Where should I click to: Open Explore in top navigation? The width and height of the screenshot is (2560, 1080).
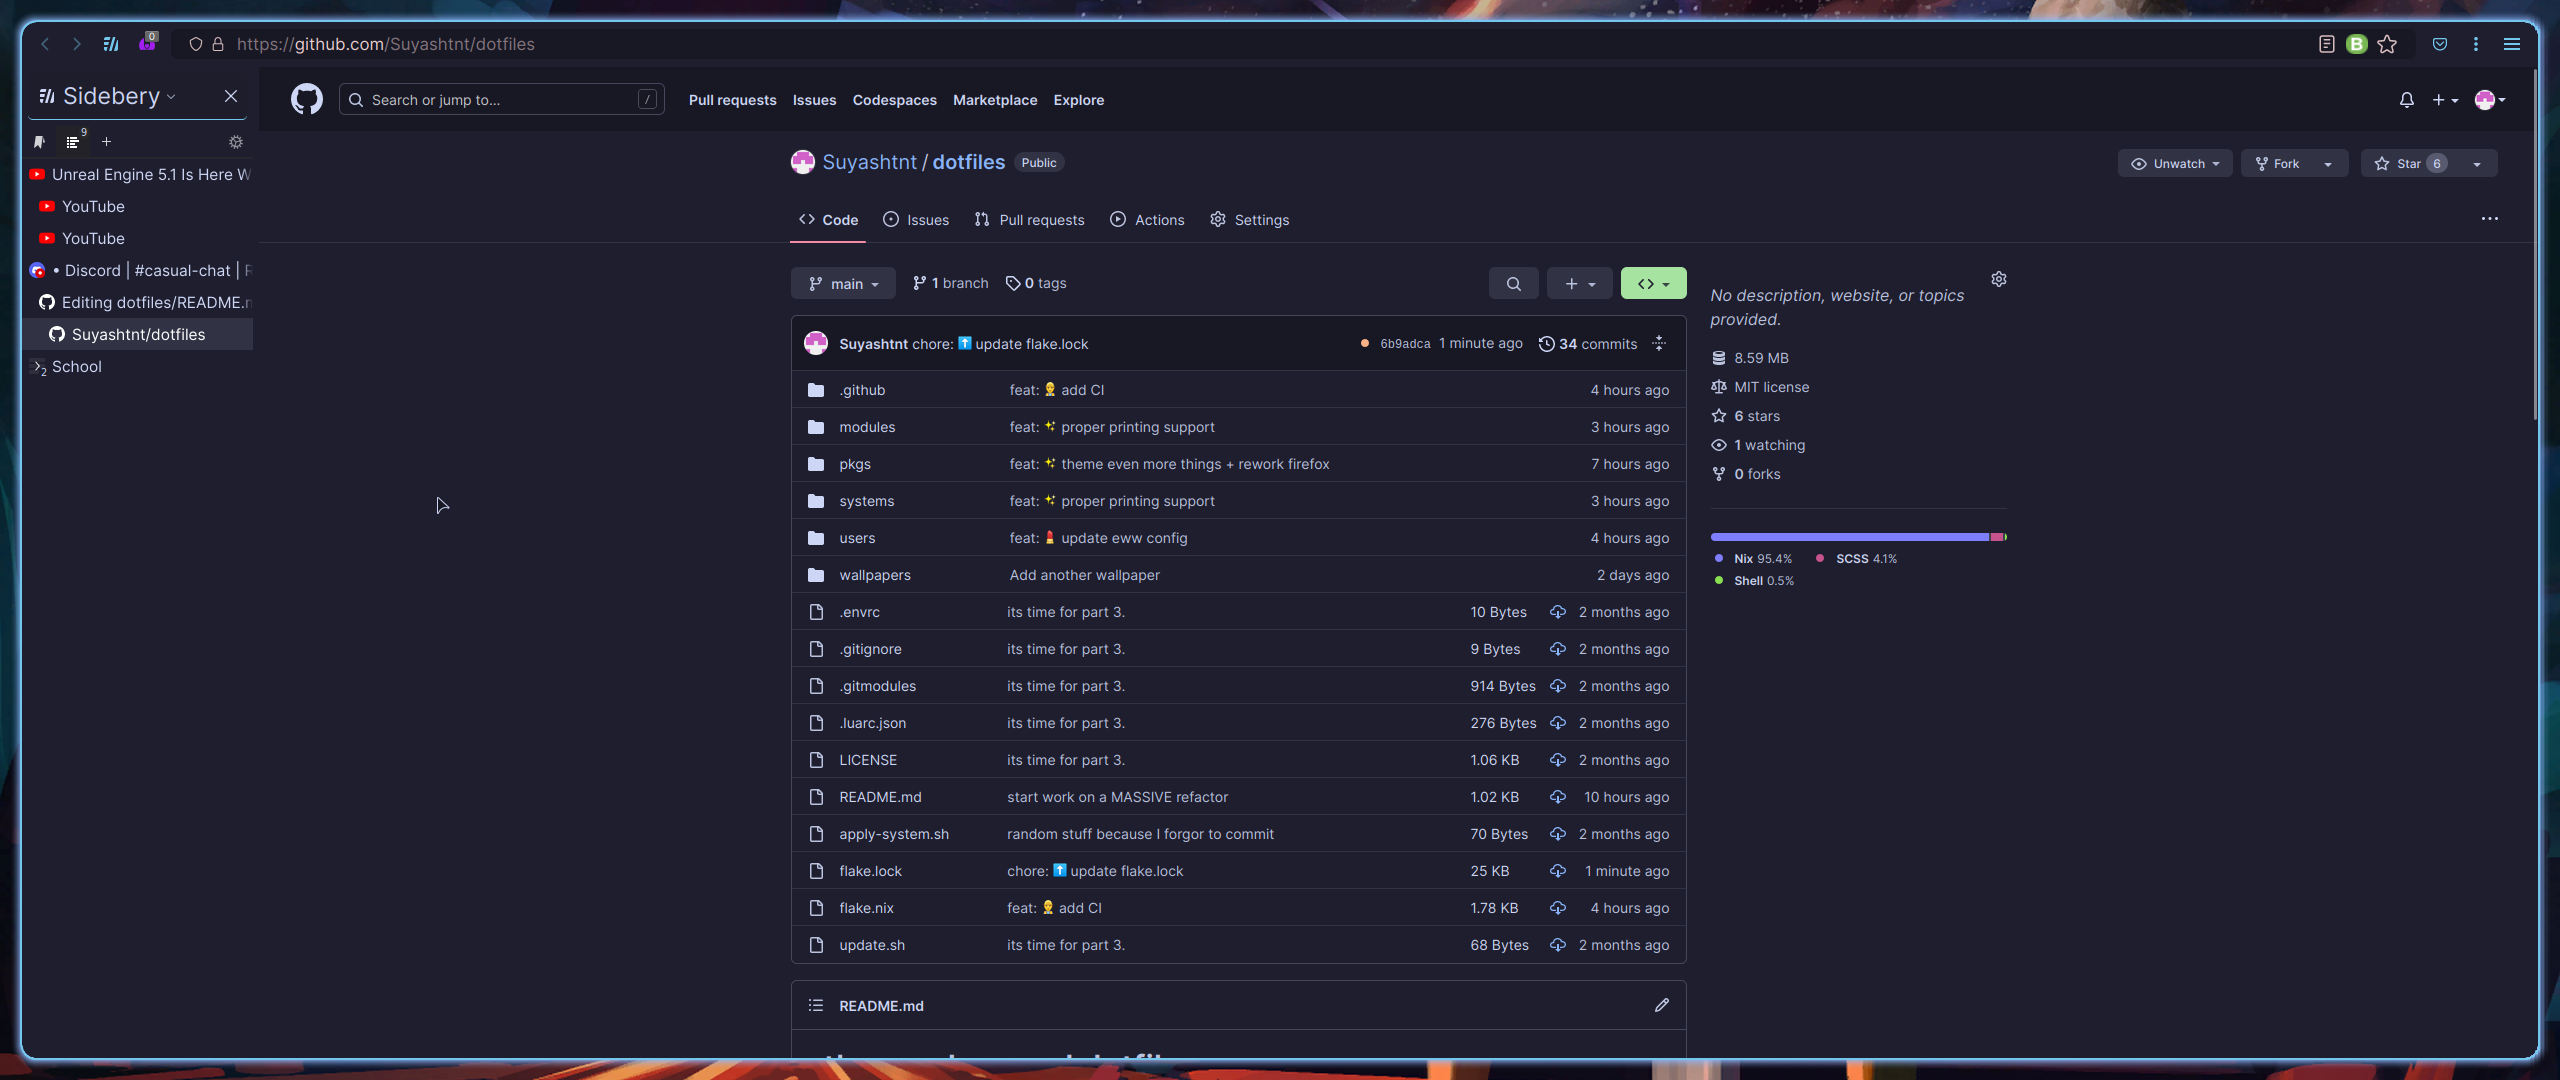[1079, 100]
